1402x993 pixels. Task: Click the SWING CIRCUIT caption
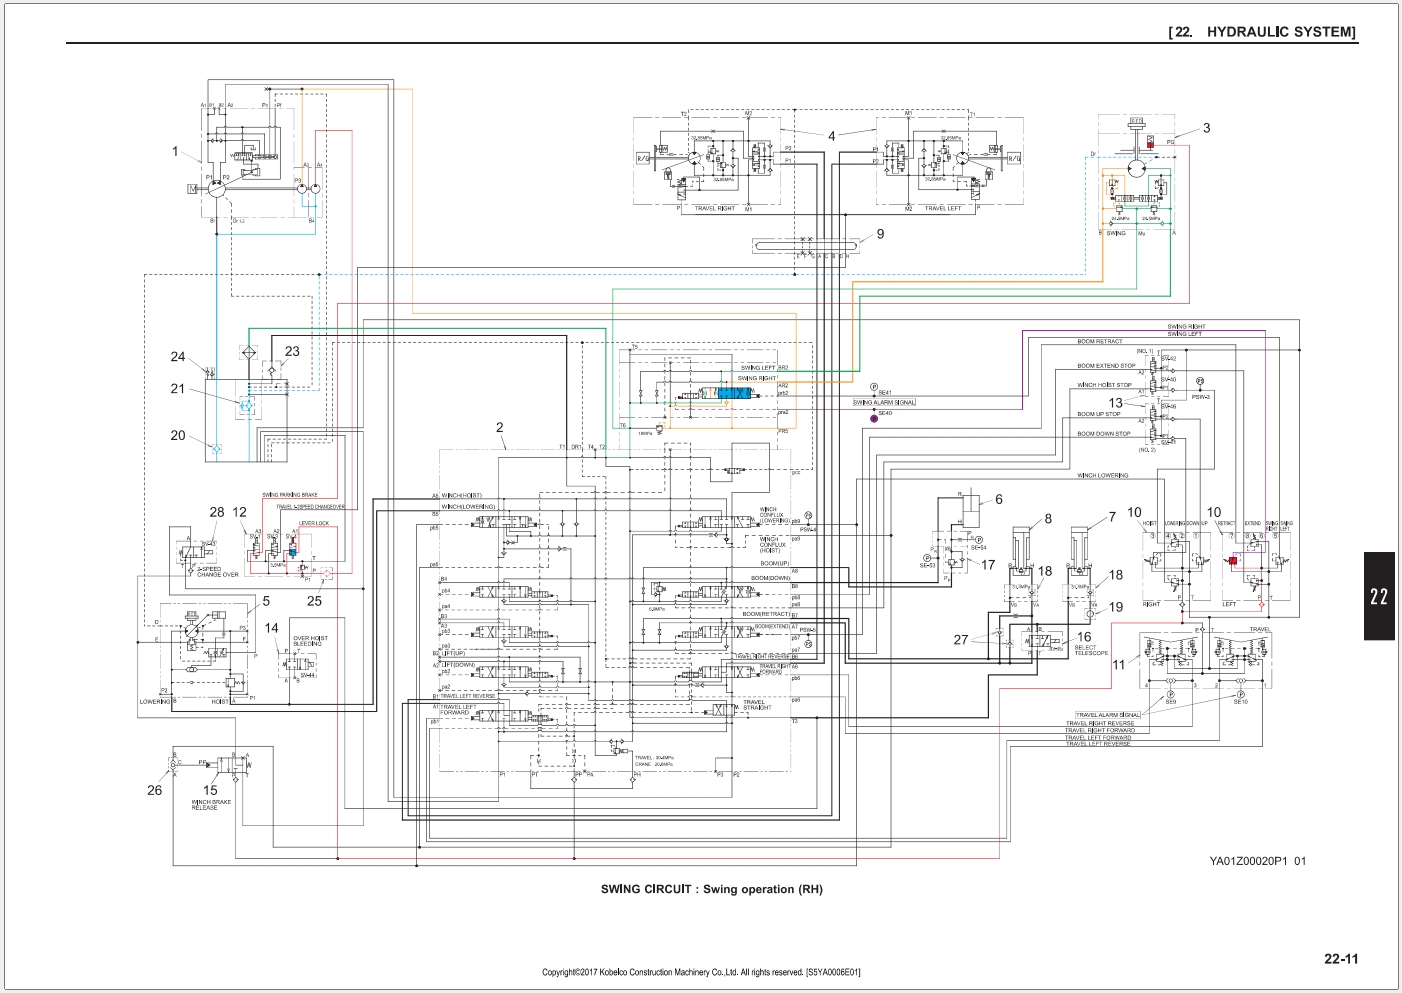(x=711, y=889)
